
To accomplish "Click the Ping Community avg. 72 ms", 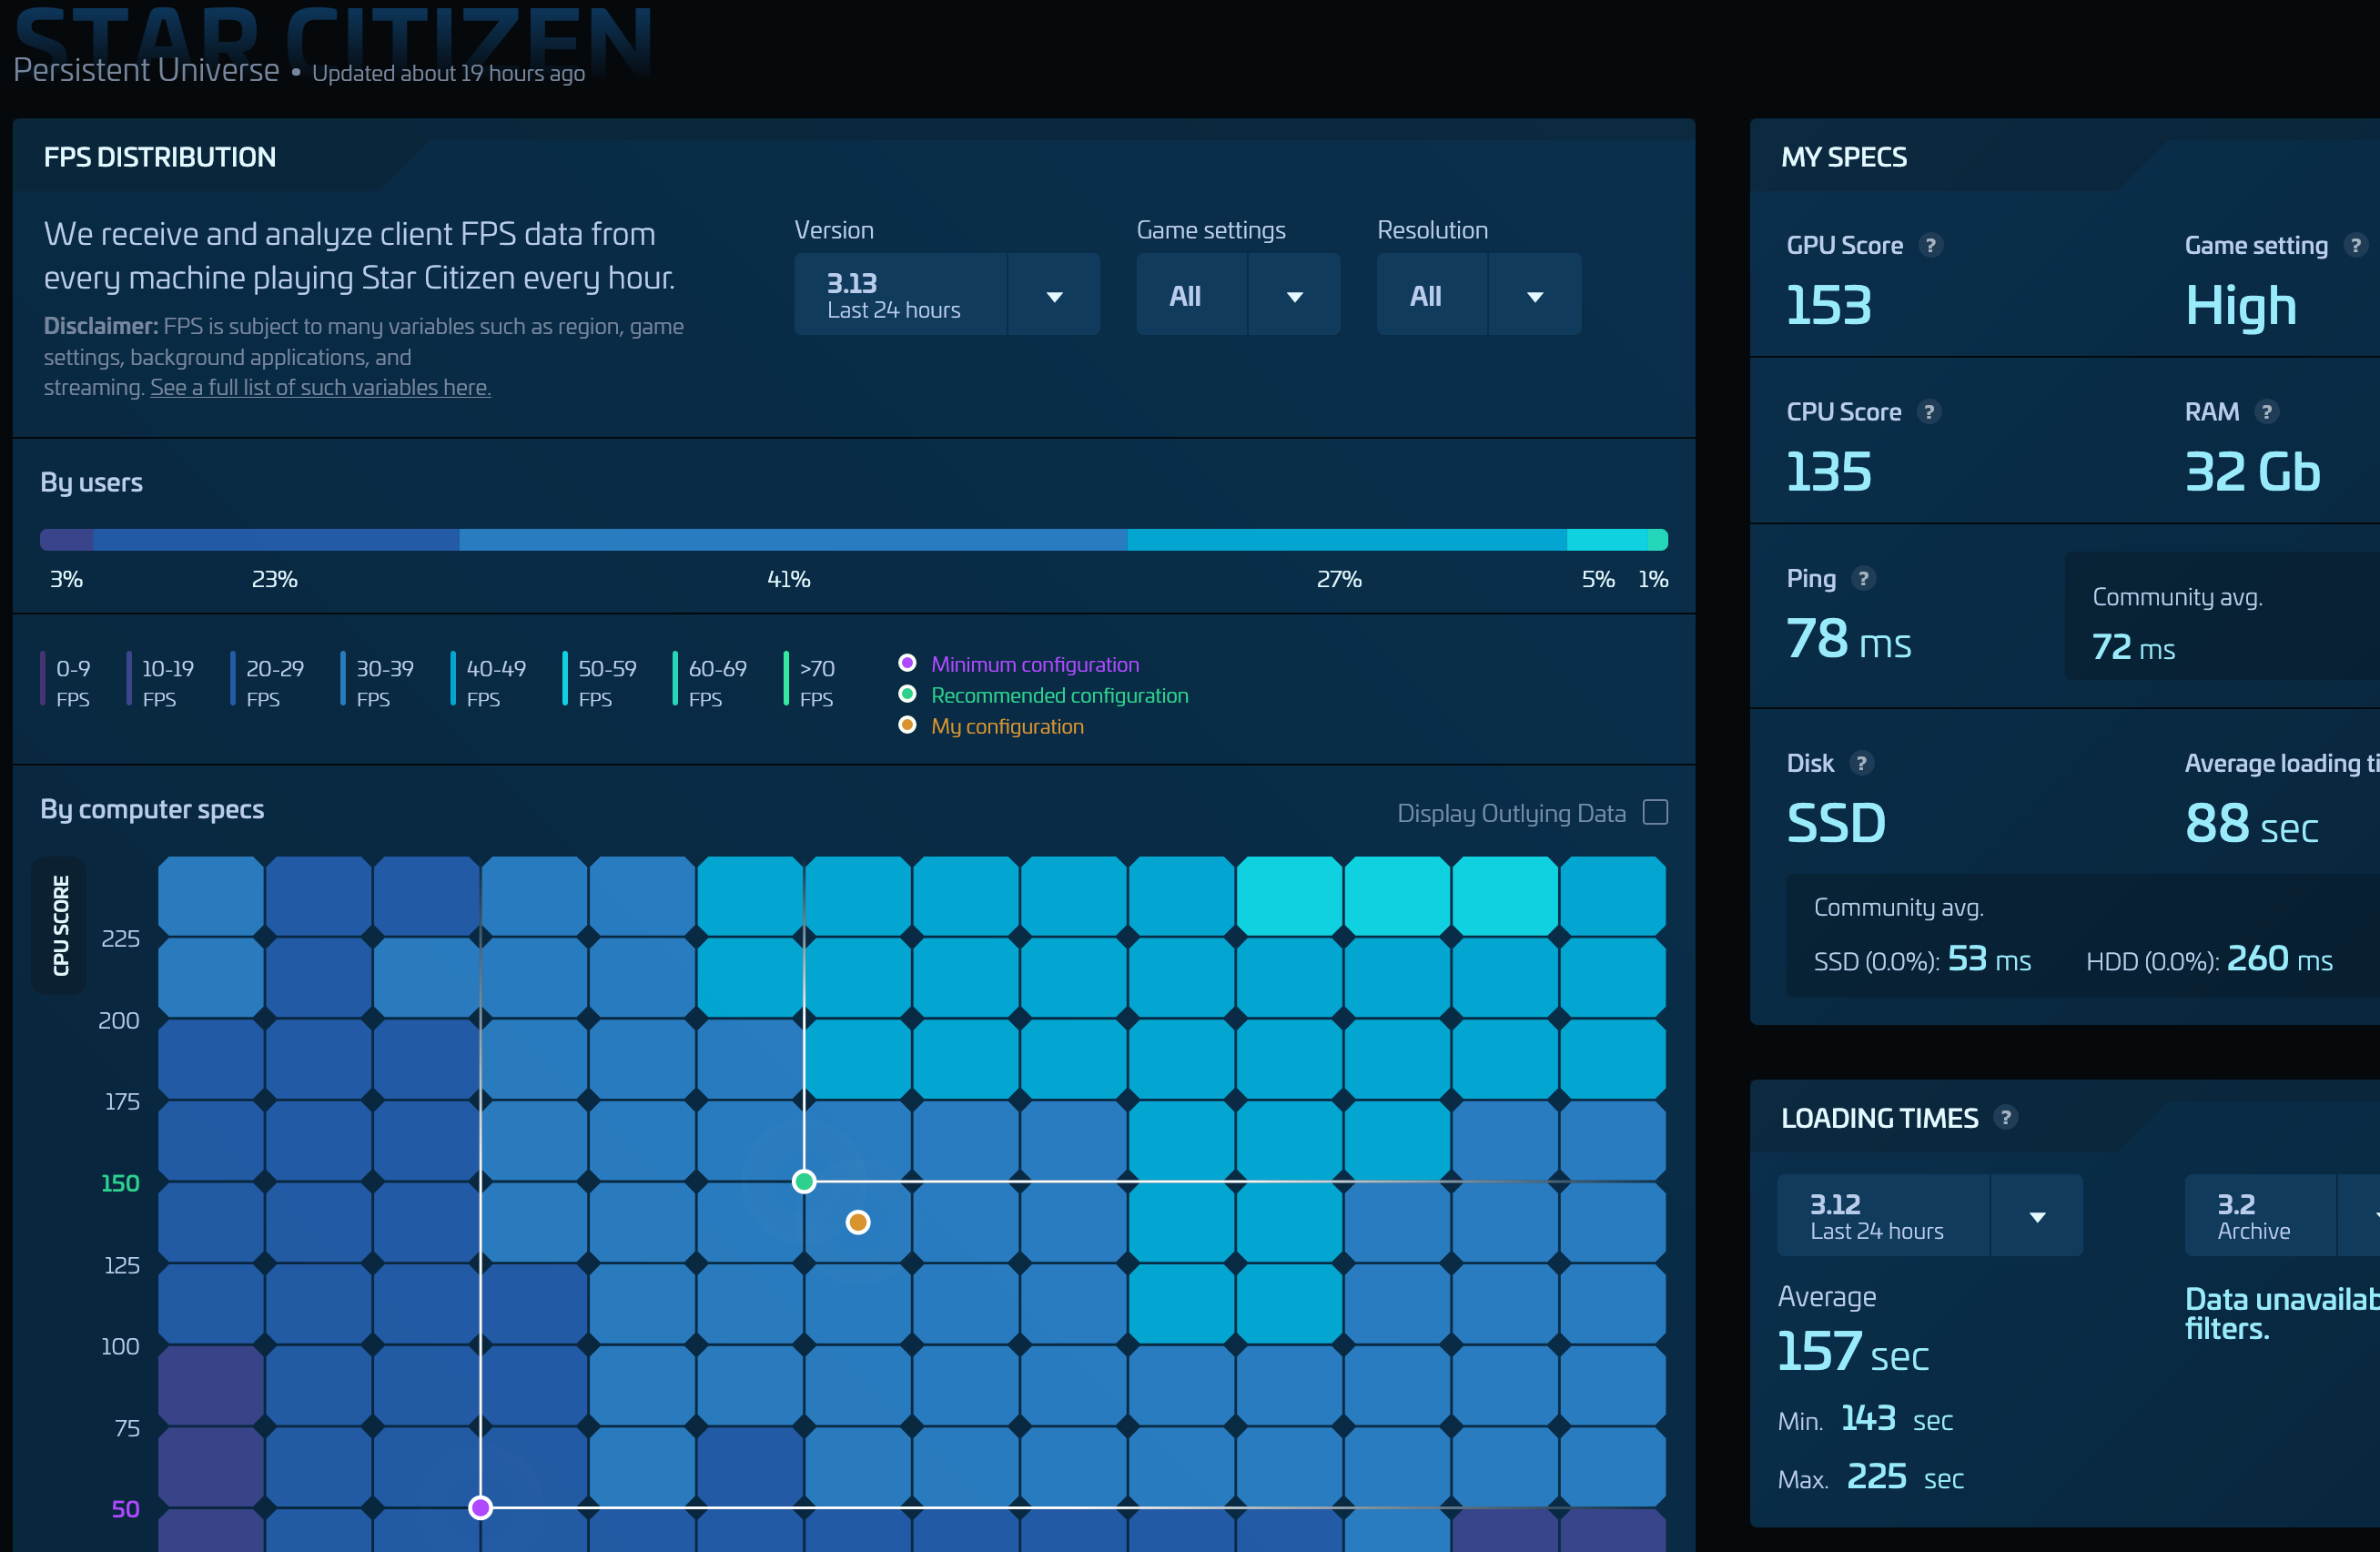I will [x=2133, y=648].
